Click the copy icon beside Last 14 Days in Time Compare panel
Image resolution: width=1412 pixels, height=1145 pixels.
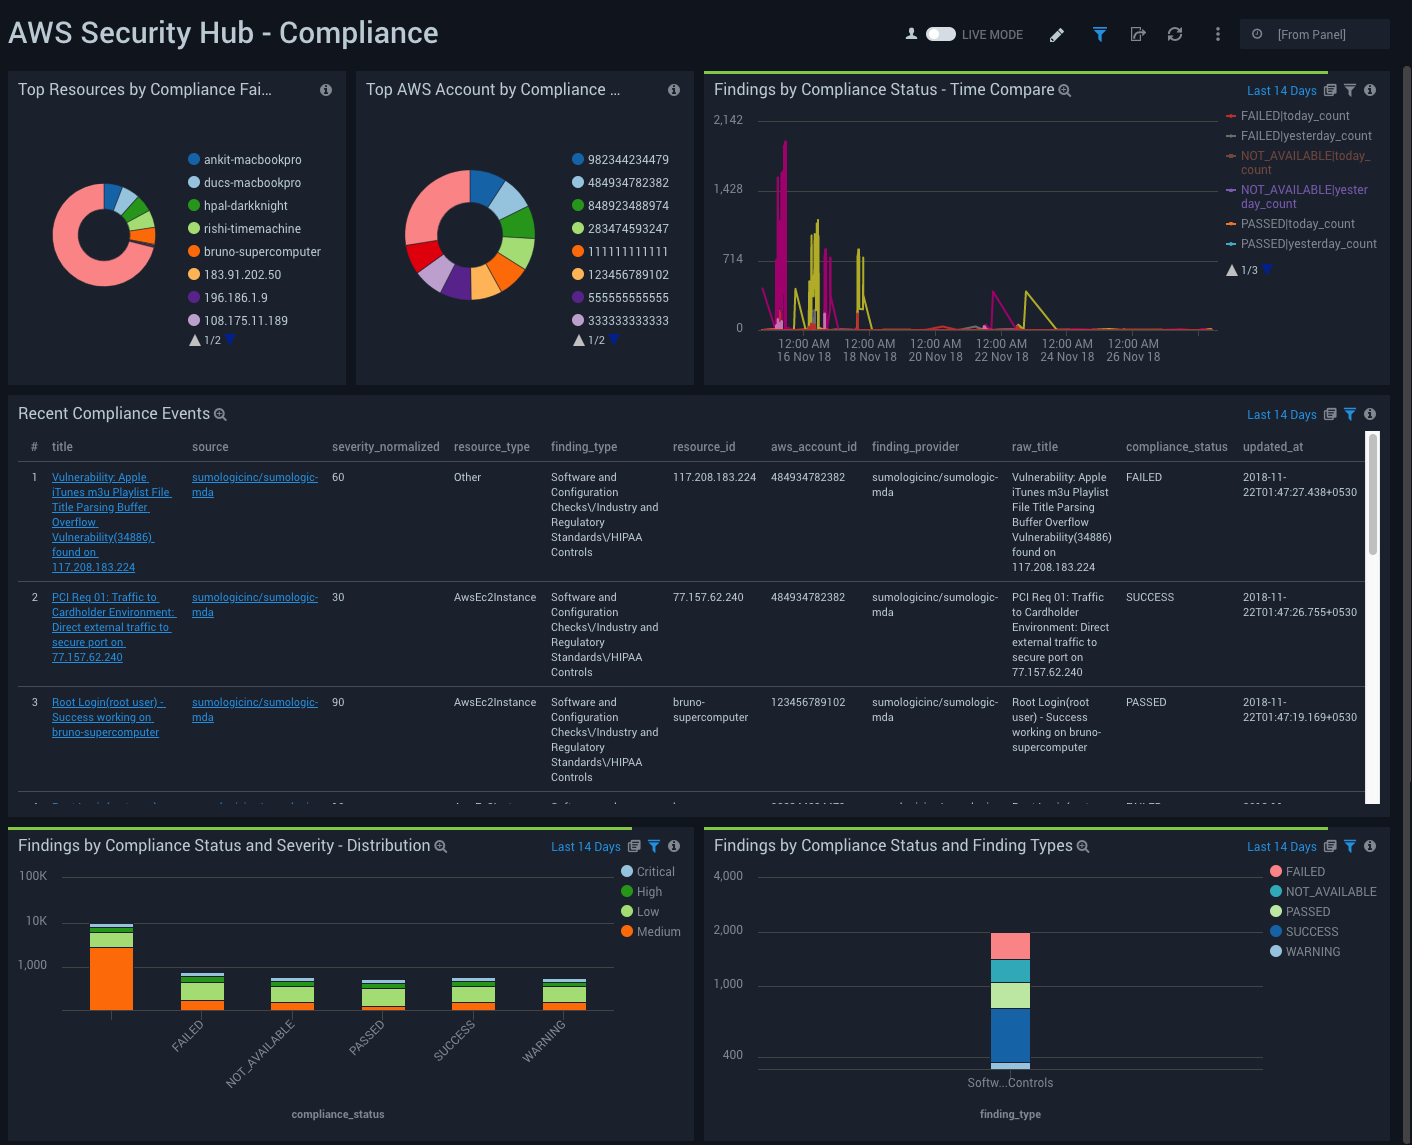(1330, 90)
